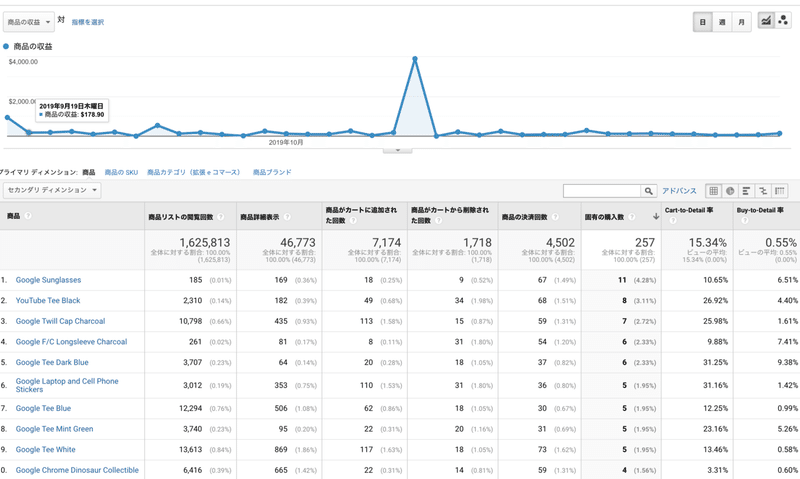Select 商品ブランド primary dimension

click(x=272, y=172)
